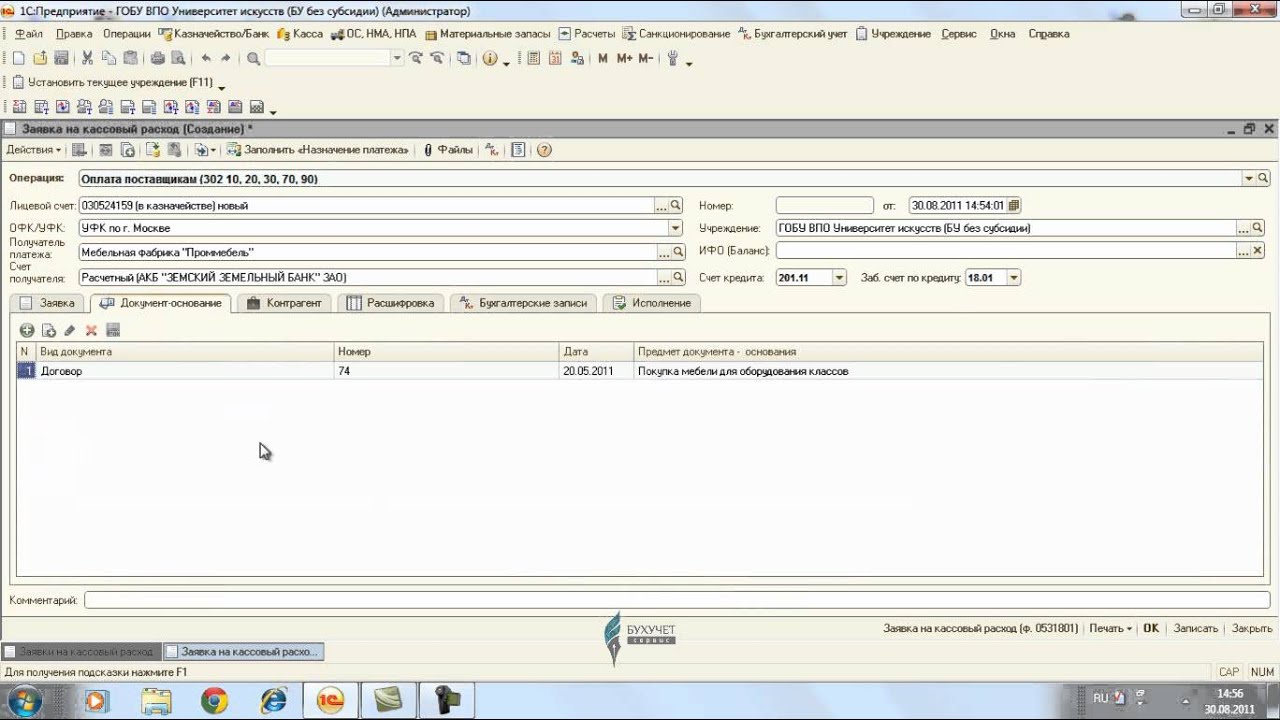Open Internet Explorer from the Windows taskbar
The width and height of the screenshot is (1280, 720).
[x=273, y=701]
